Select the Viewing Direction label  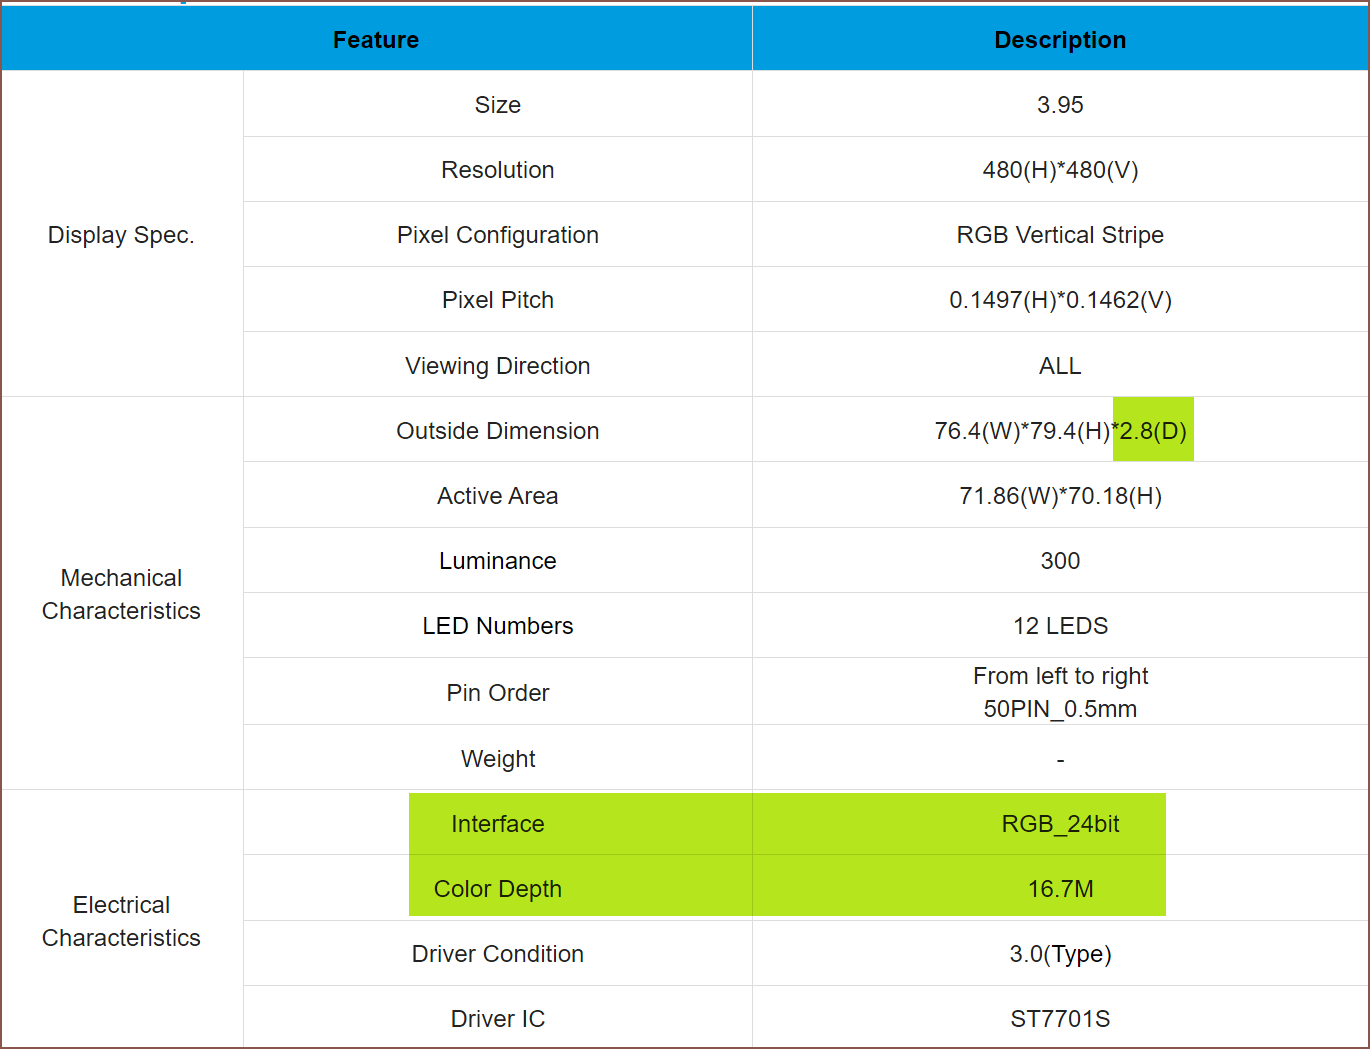pyautogui.click(x=498, y=366)
